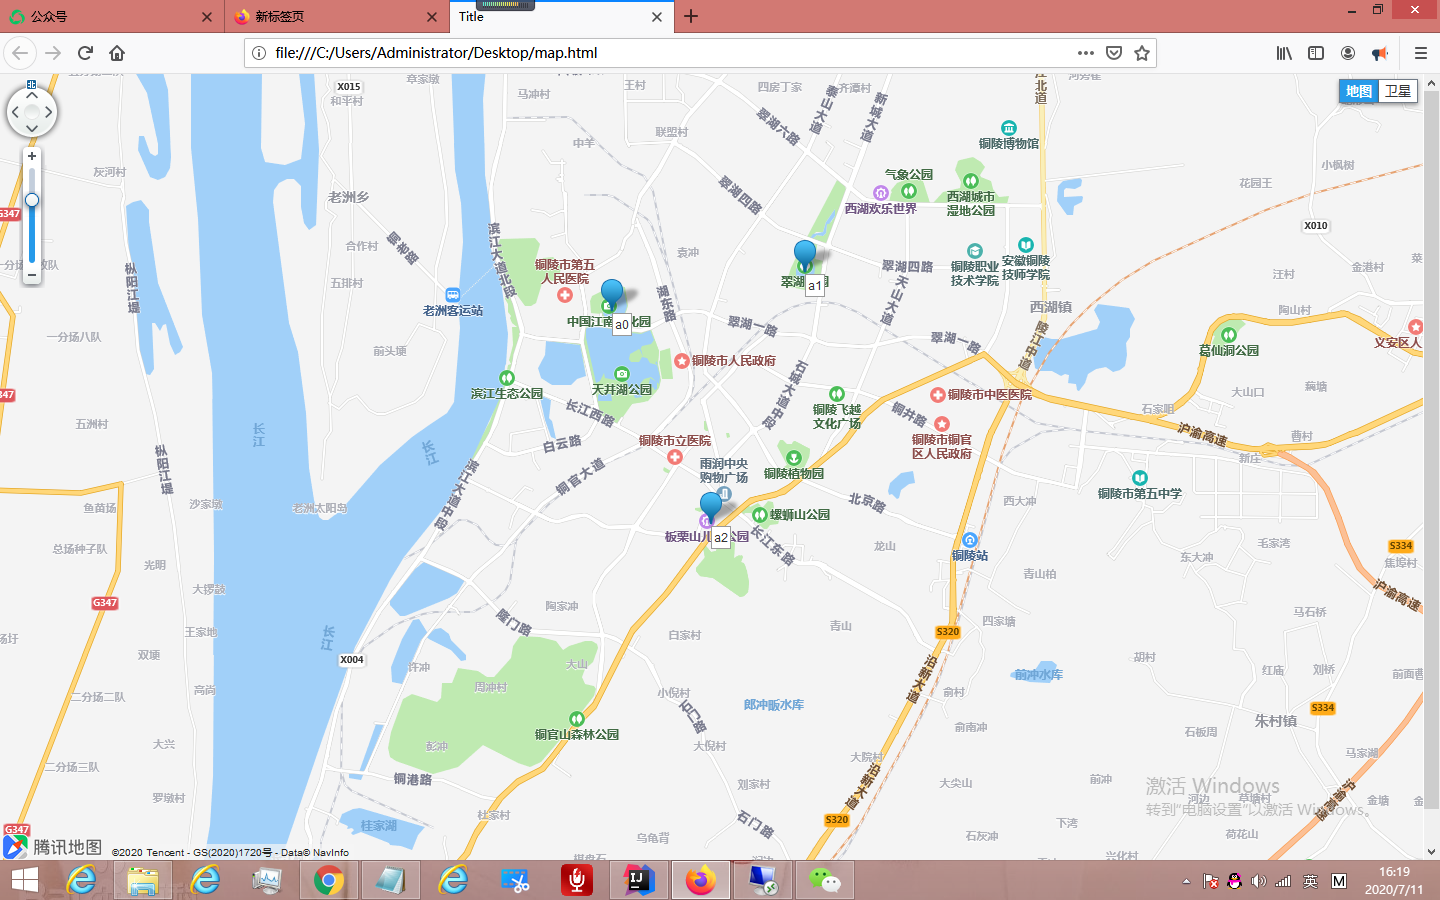
Task: Switch the map to 地图 view
Action: pyautogui.click(x=1357, y=90)
